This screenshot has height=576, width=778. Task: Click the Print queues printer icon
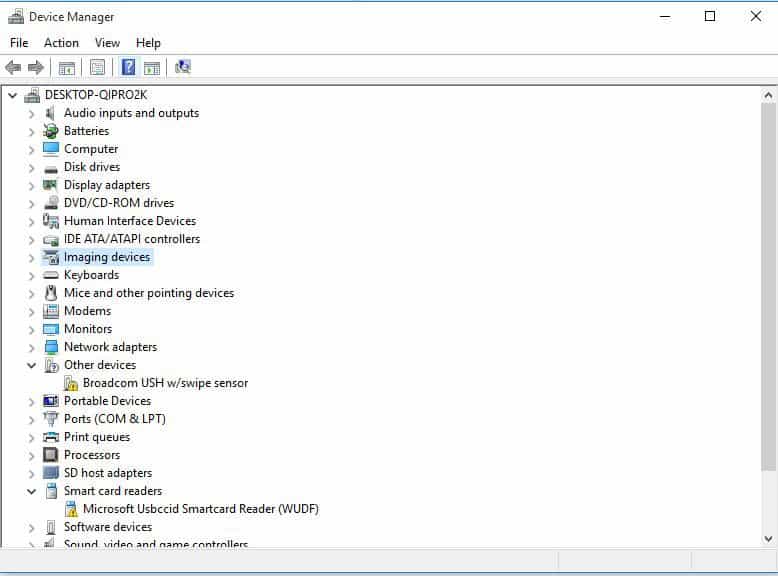(51, 437)
